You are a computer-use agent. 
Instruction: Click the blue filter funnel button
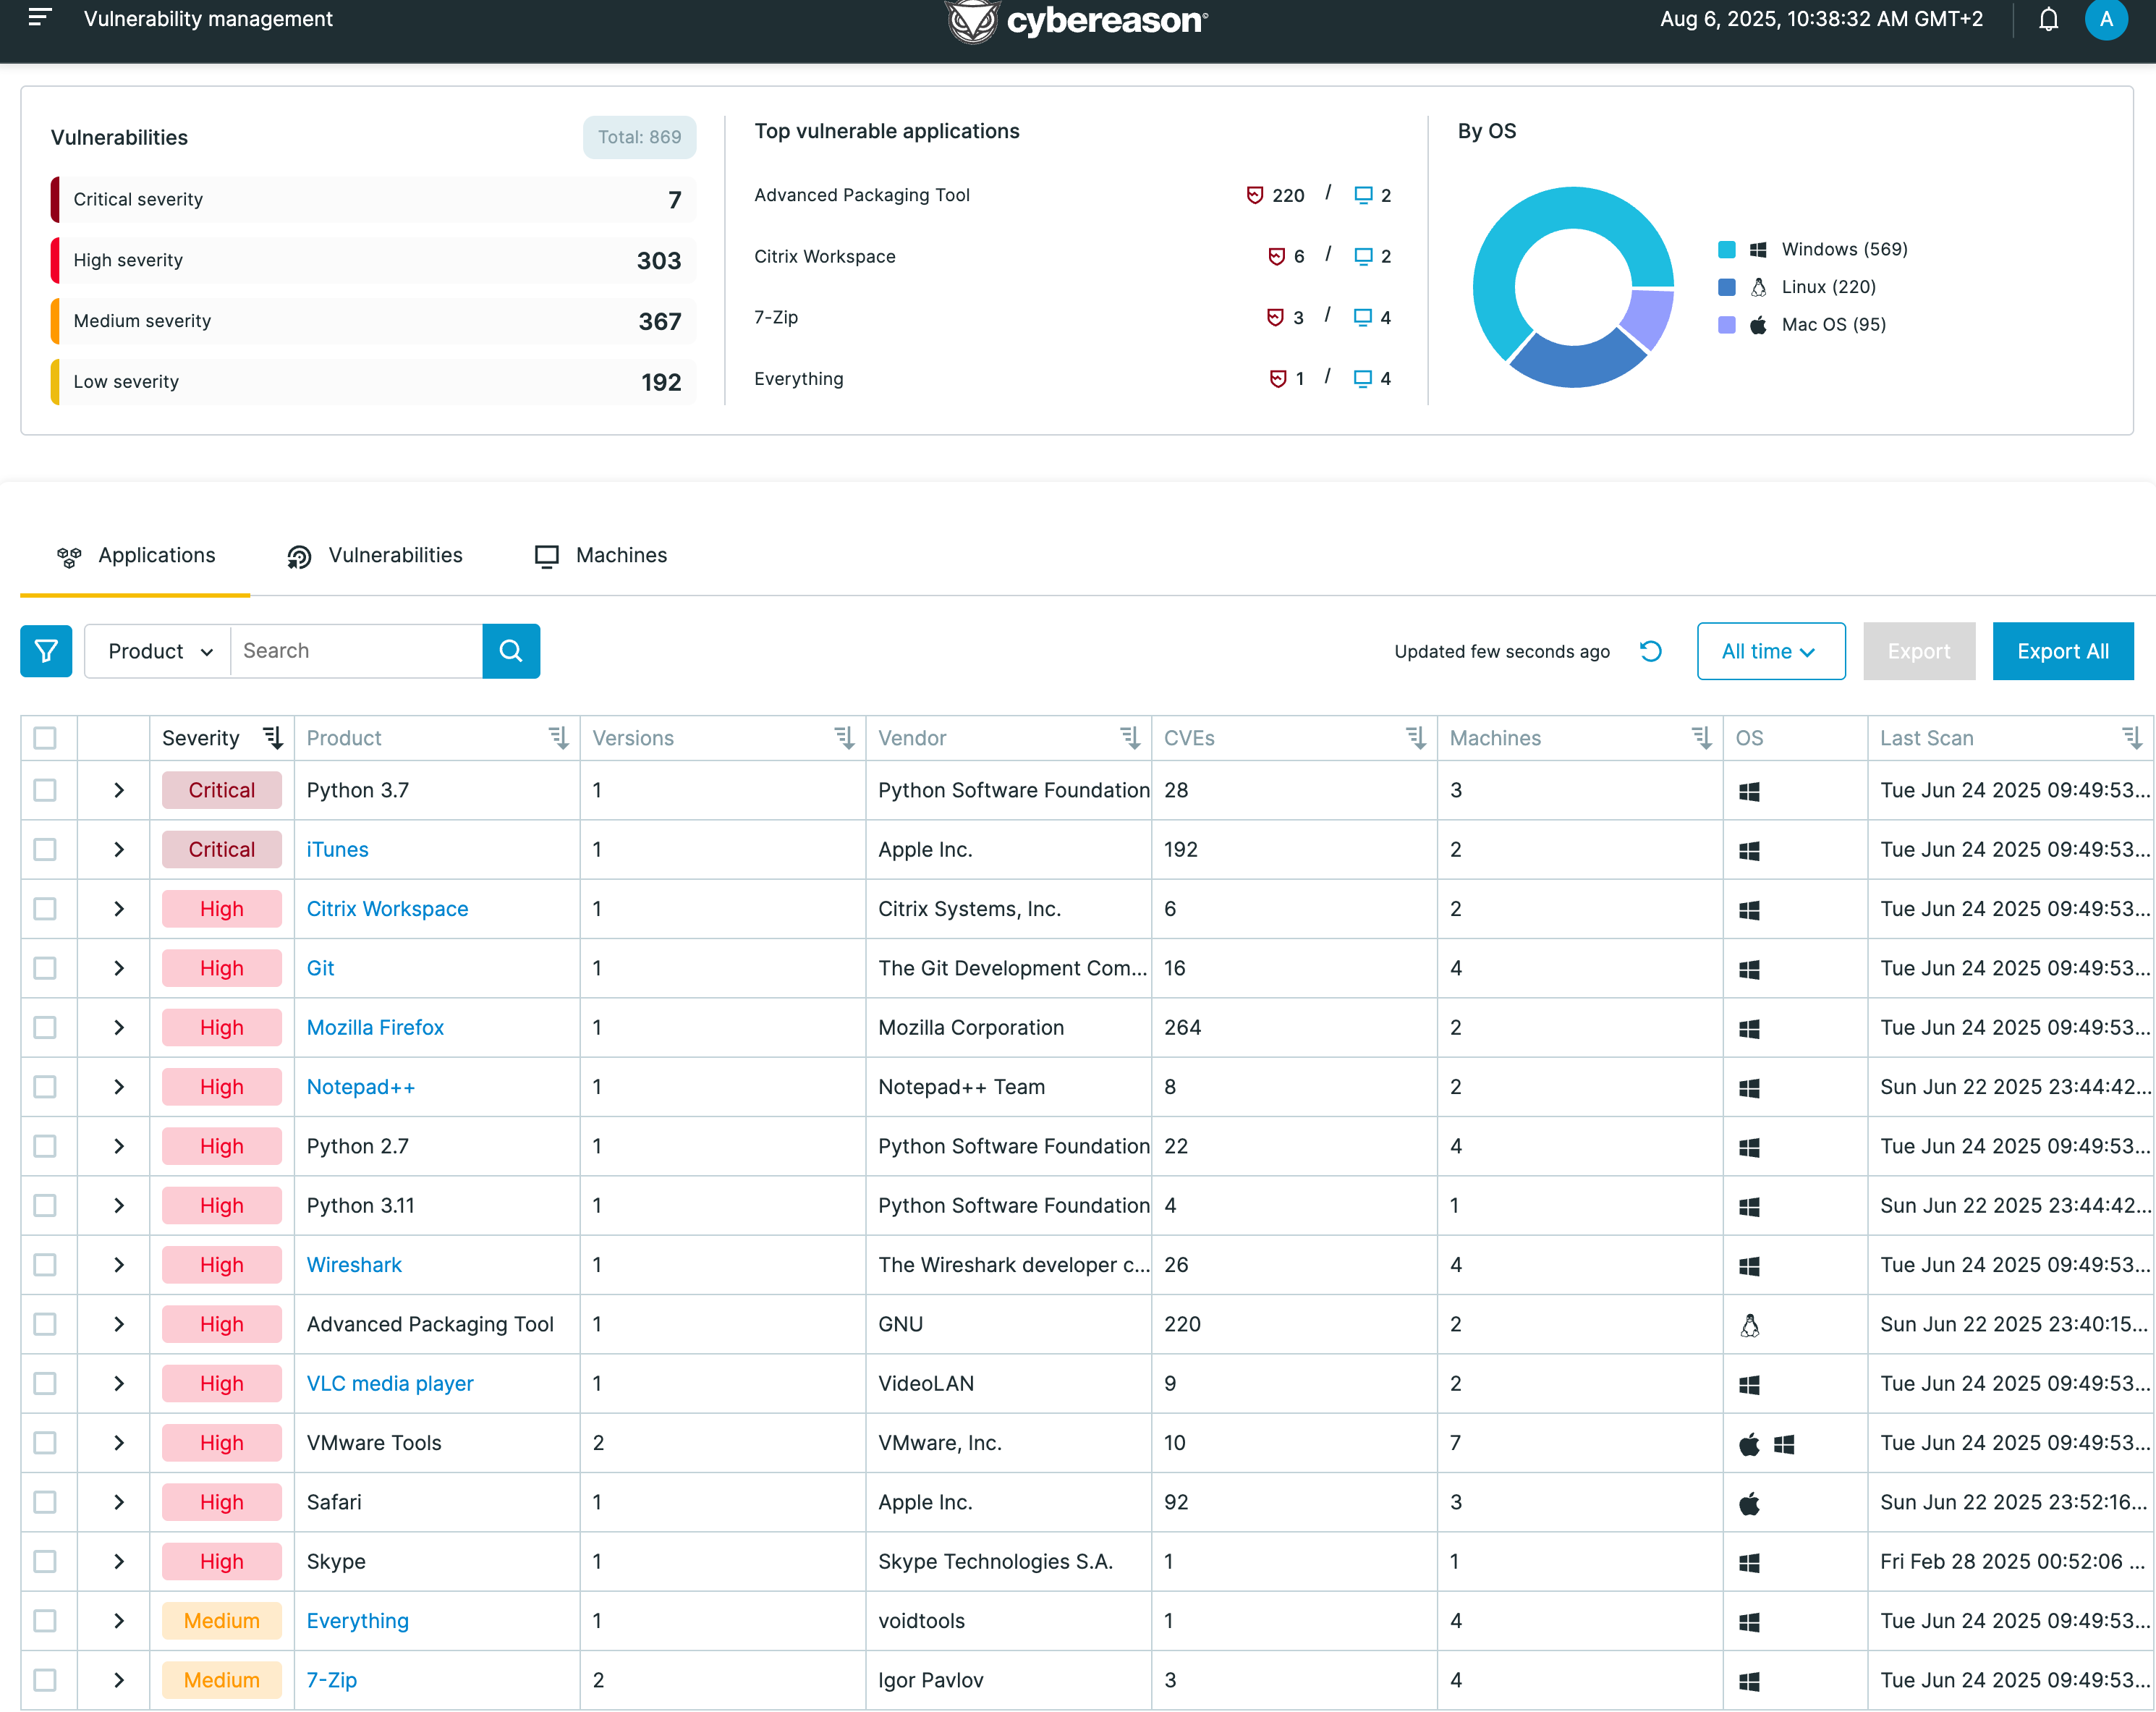[x=46, y=651]
